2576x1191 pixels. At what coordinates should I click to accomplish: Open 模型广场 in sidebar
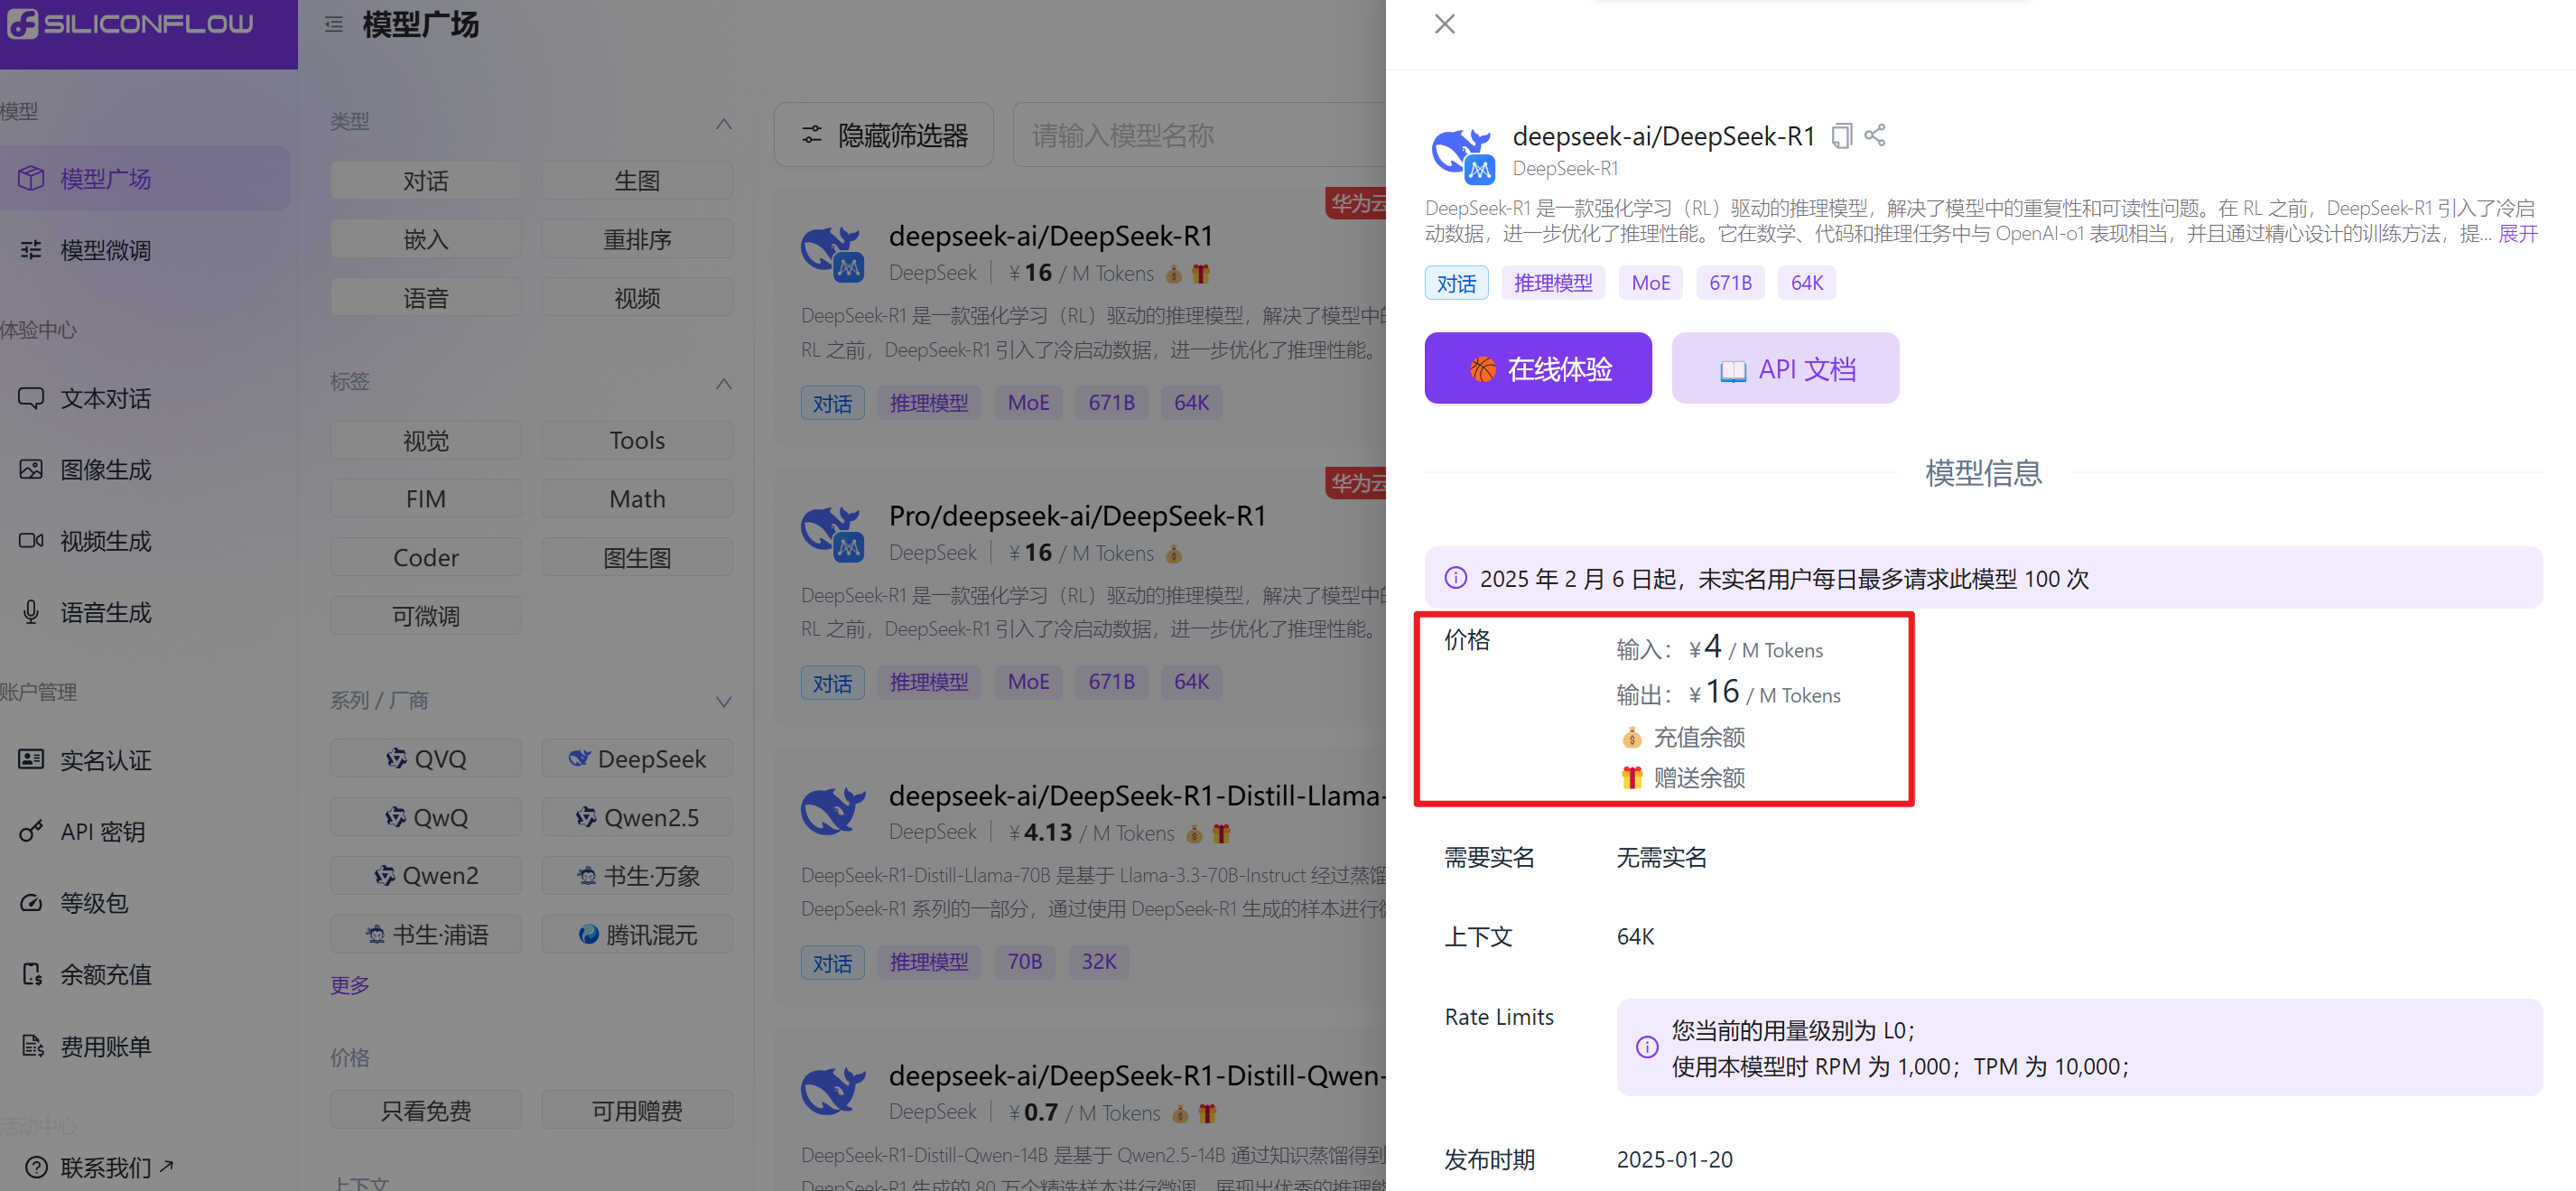[145, 178]
